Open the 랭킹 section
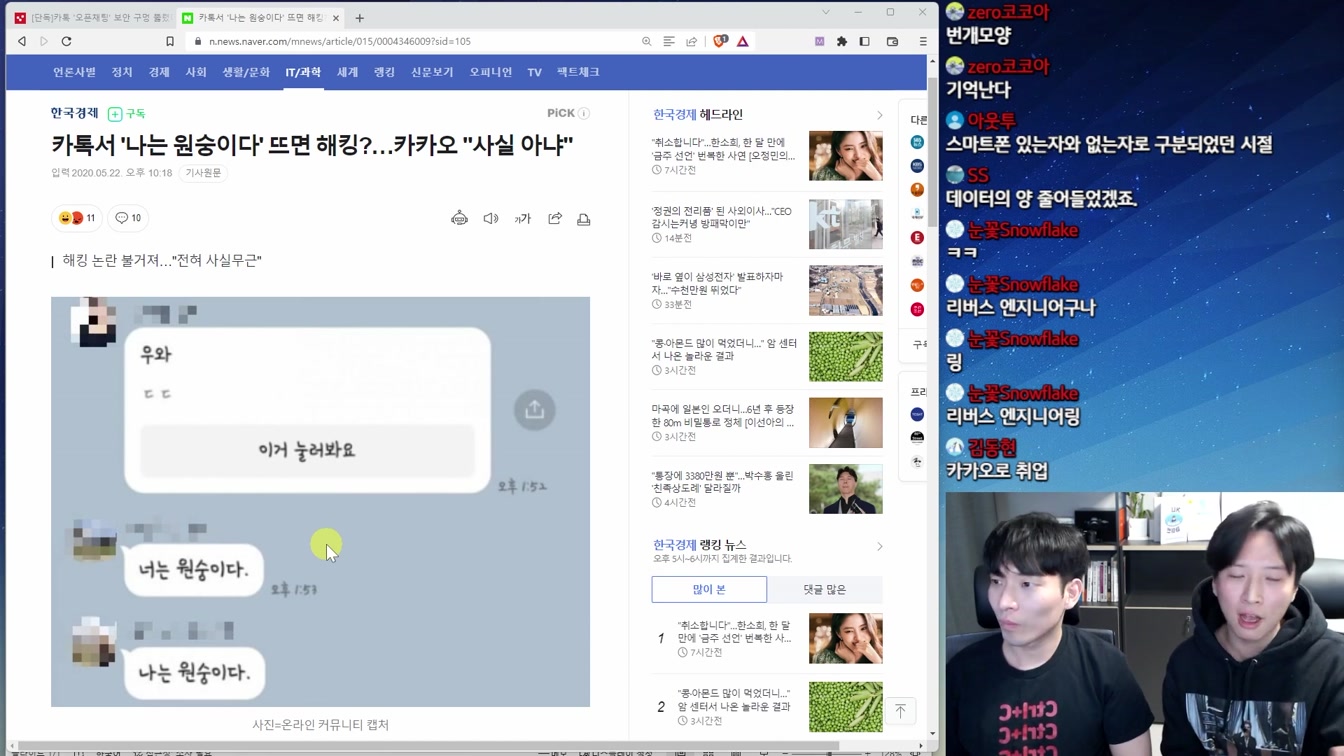Image resolution: width=1344 pixels, height=756 pixels. coord(384,72)
